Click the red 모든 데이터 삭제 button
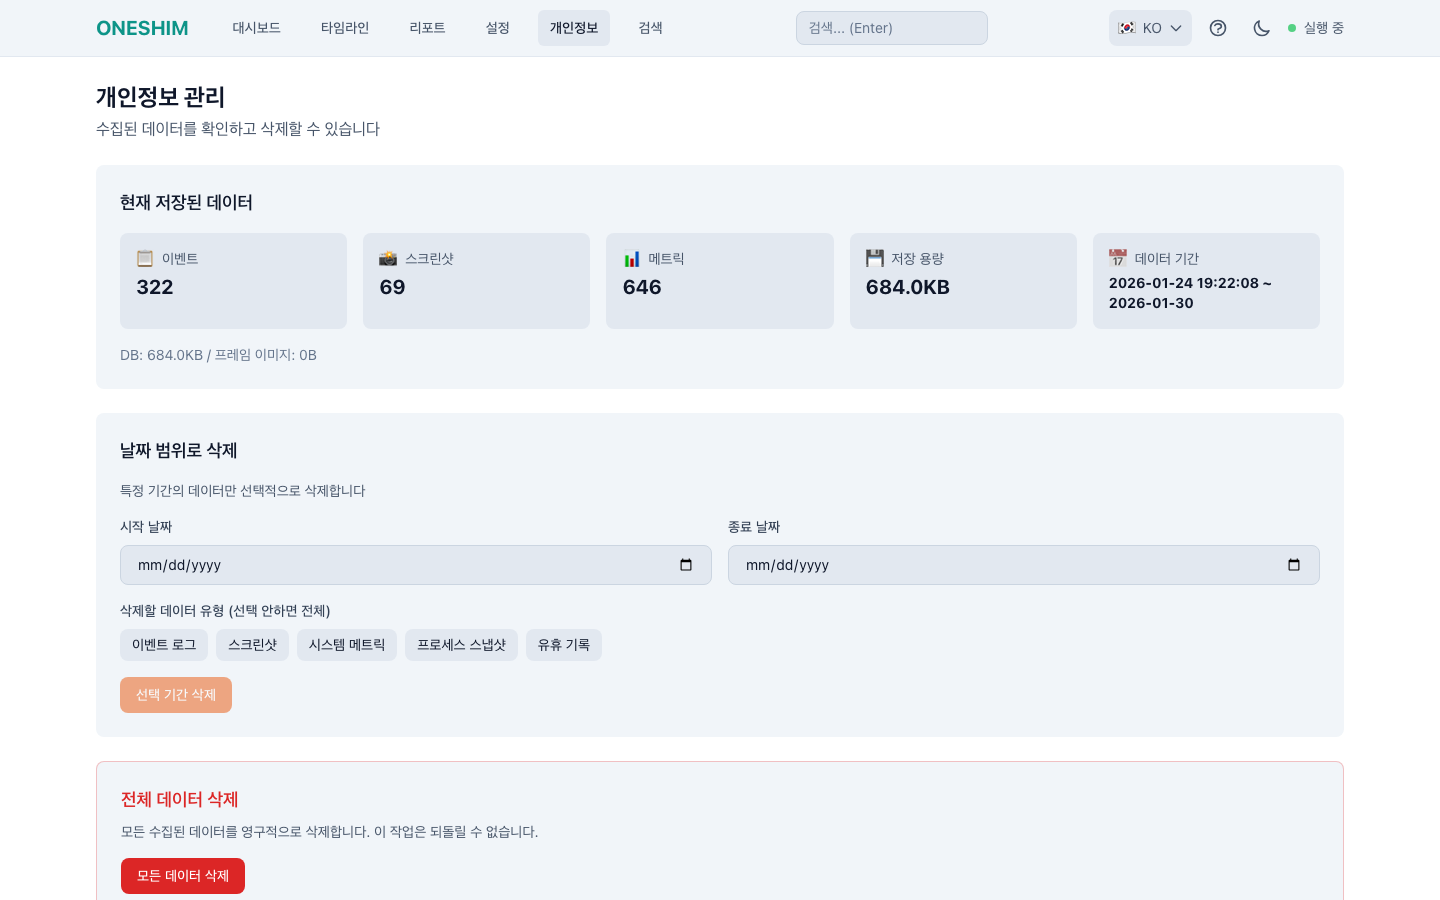Screen dimensions: 1440x900 click(x=183, y=876)
